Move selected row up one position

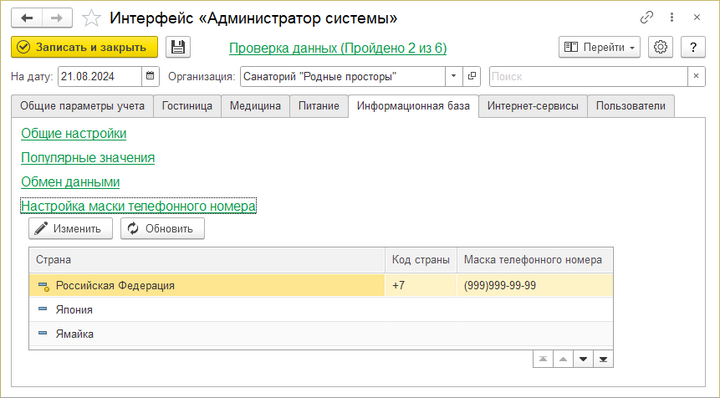coord(563,359)
